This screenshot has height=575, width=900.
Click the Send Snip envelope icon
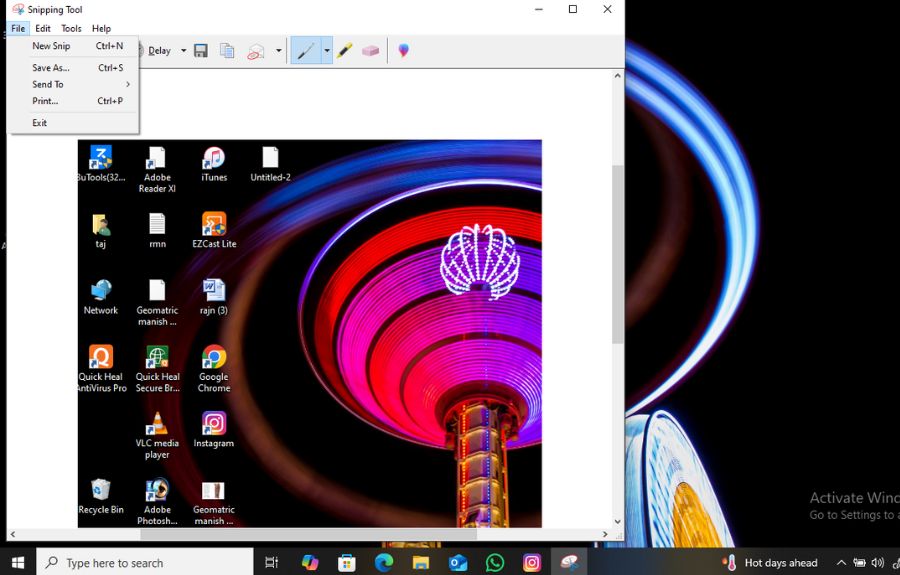(x=256, y=52)
